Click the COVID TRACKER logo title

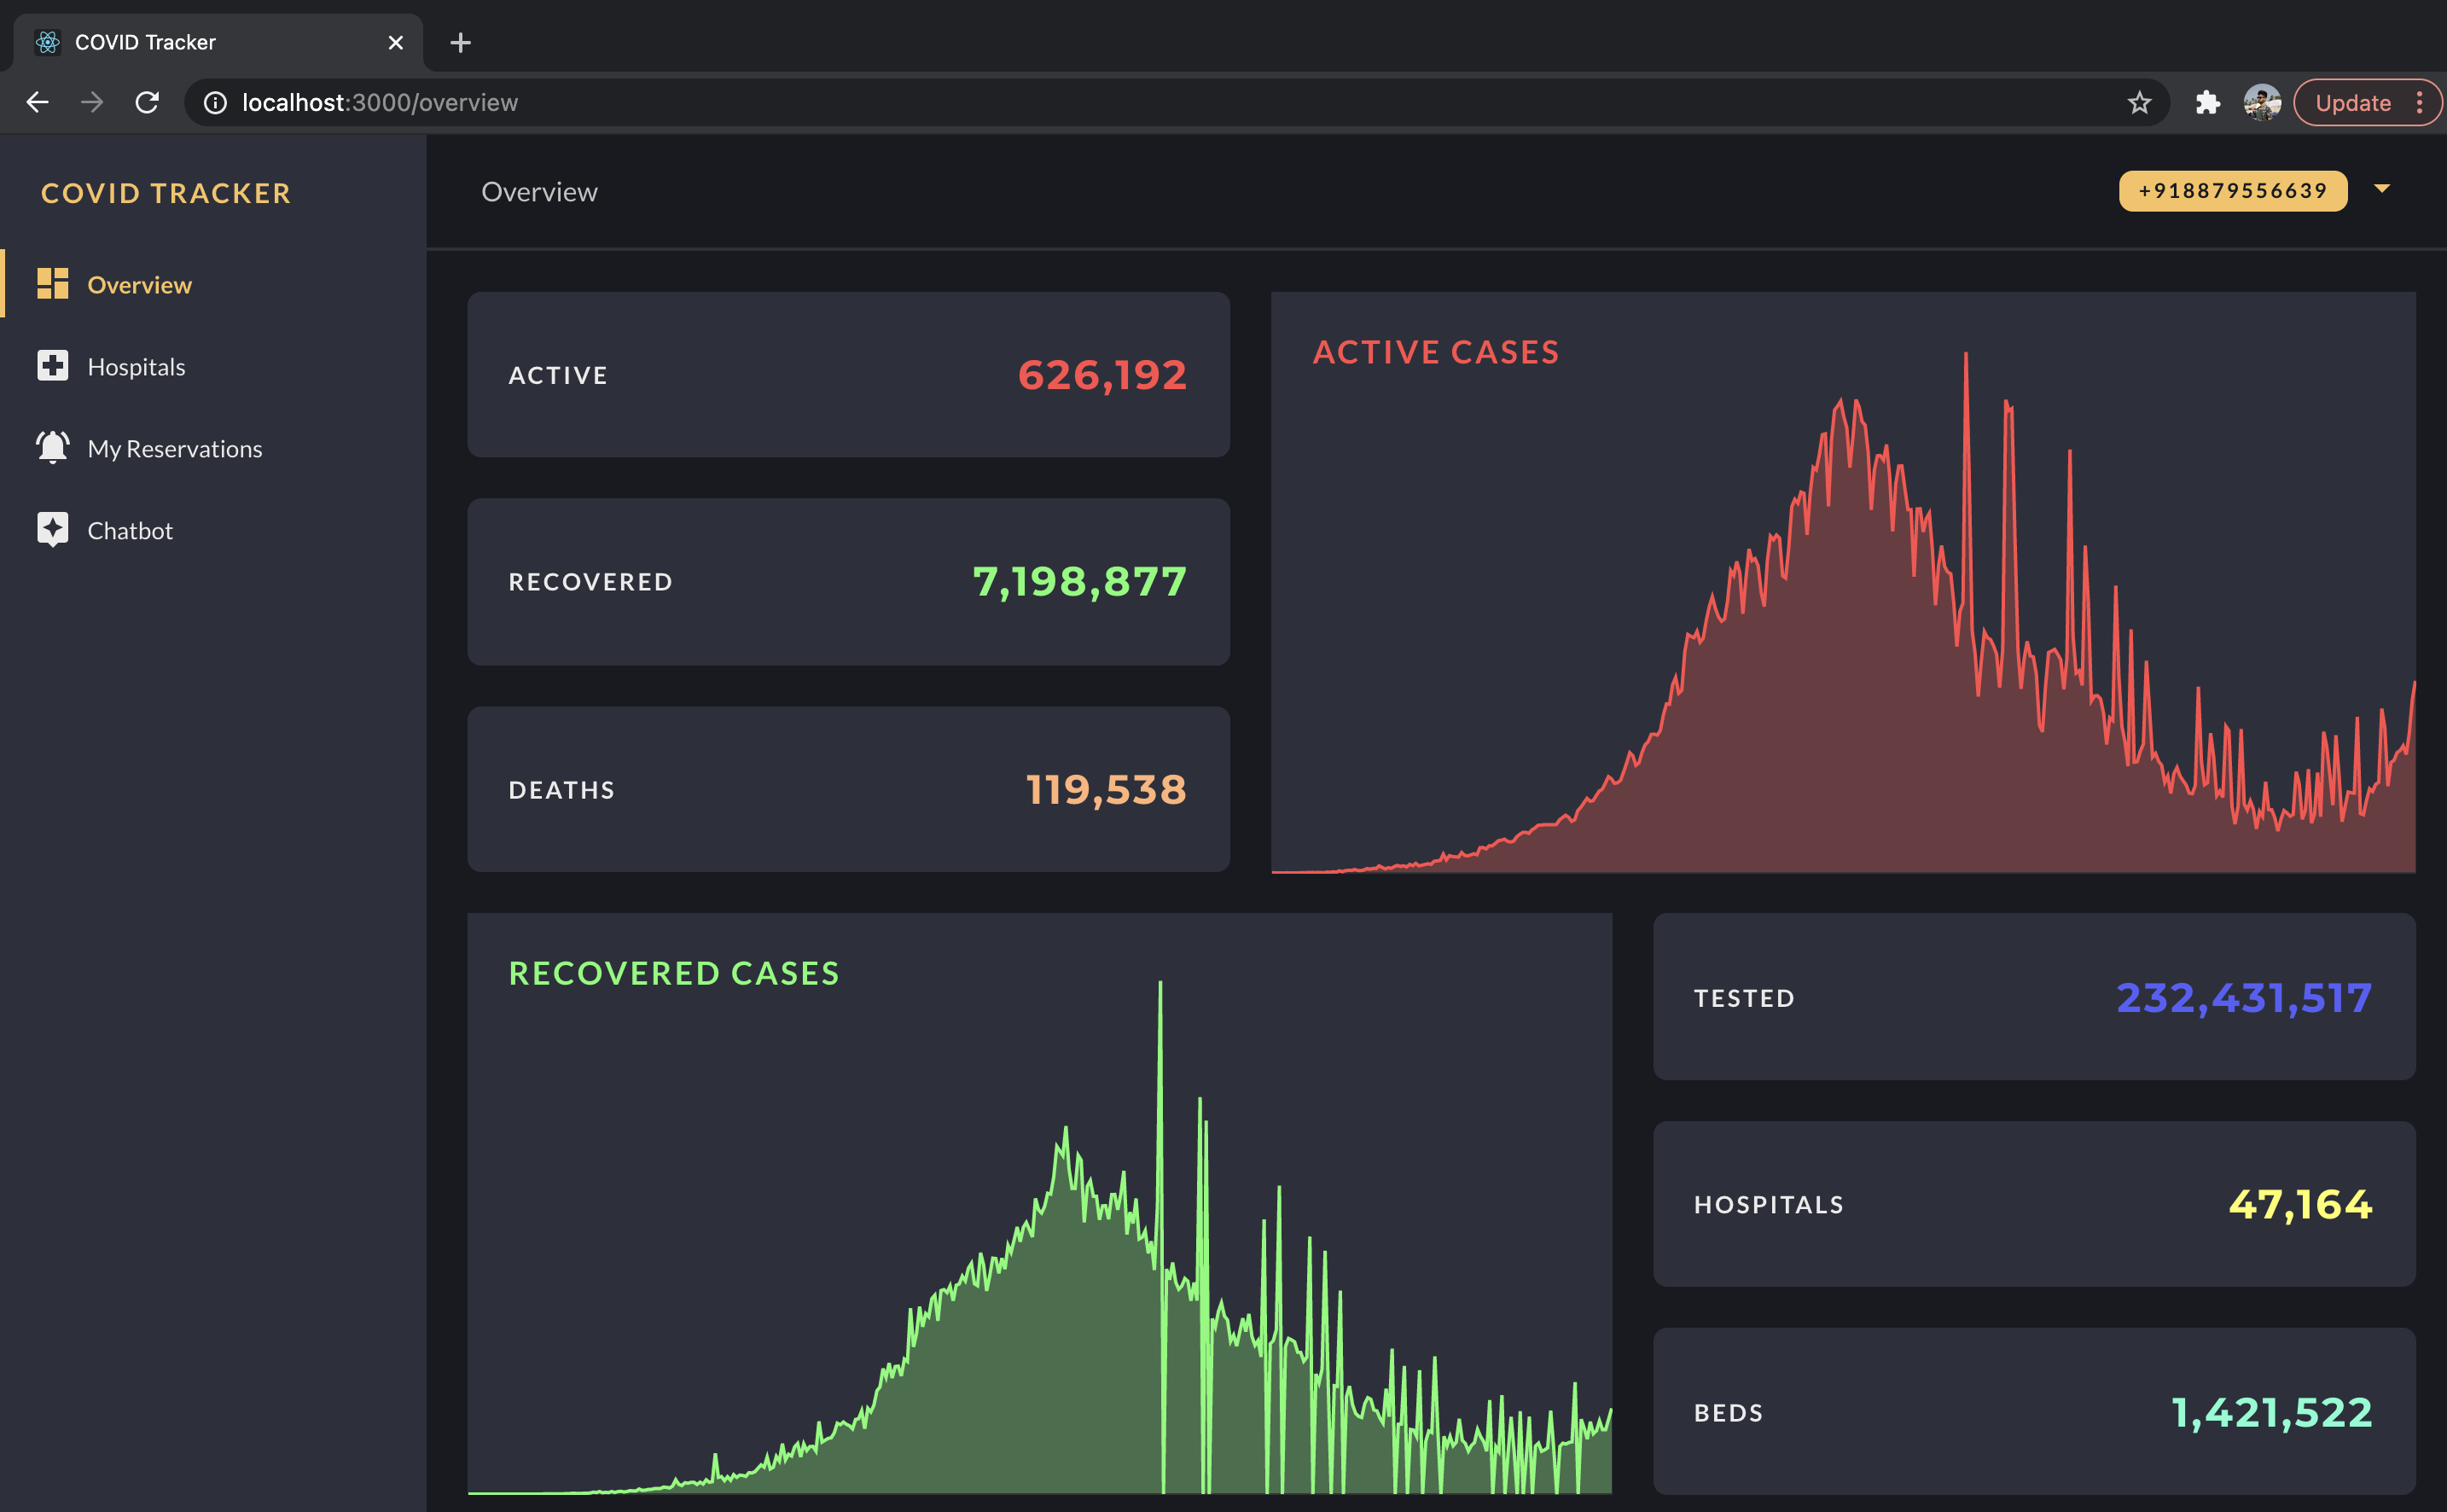pyautogui.click(x=166, y=193)
